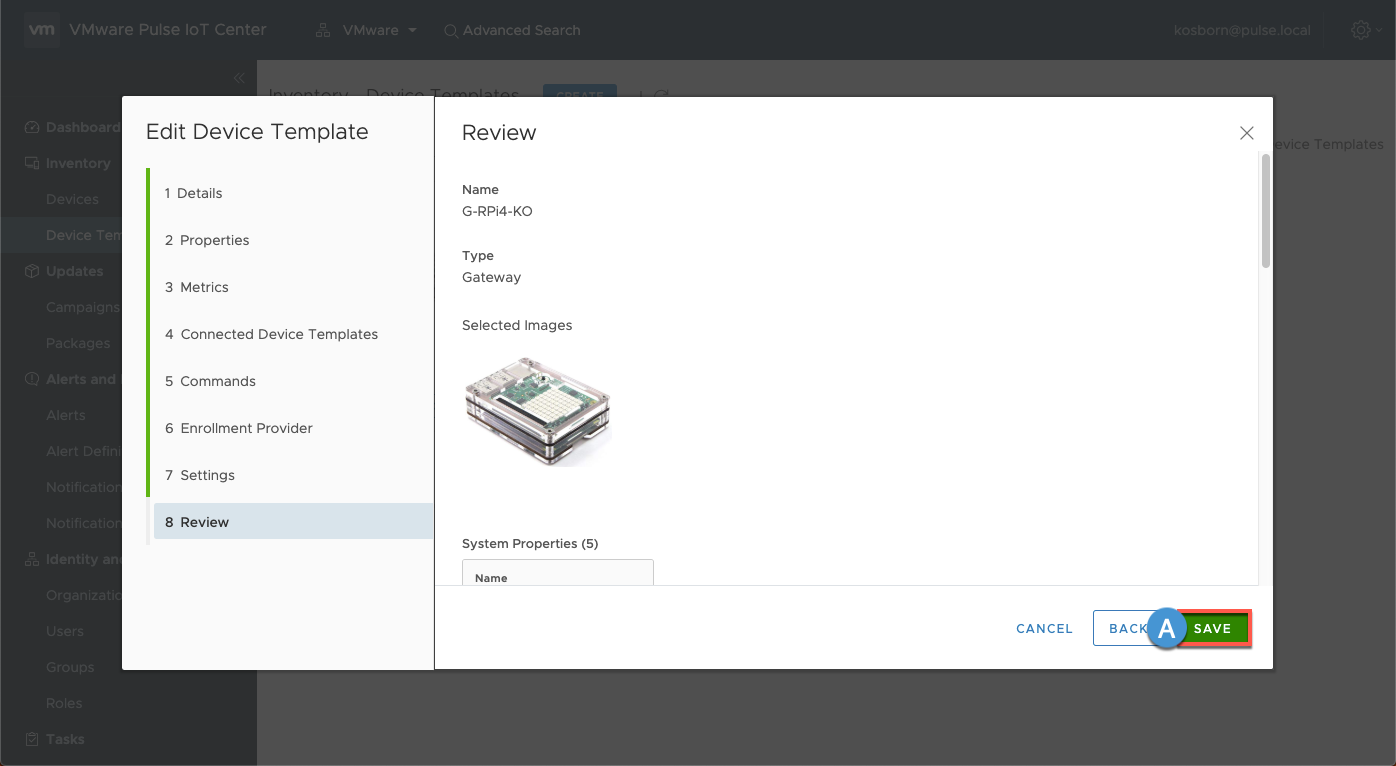
Task: Open Groups in the sidebar
Action: coord(70,667)
